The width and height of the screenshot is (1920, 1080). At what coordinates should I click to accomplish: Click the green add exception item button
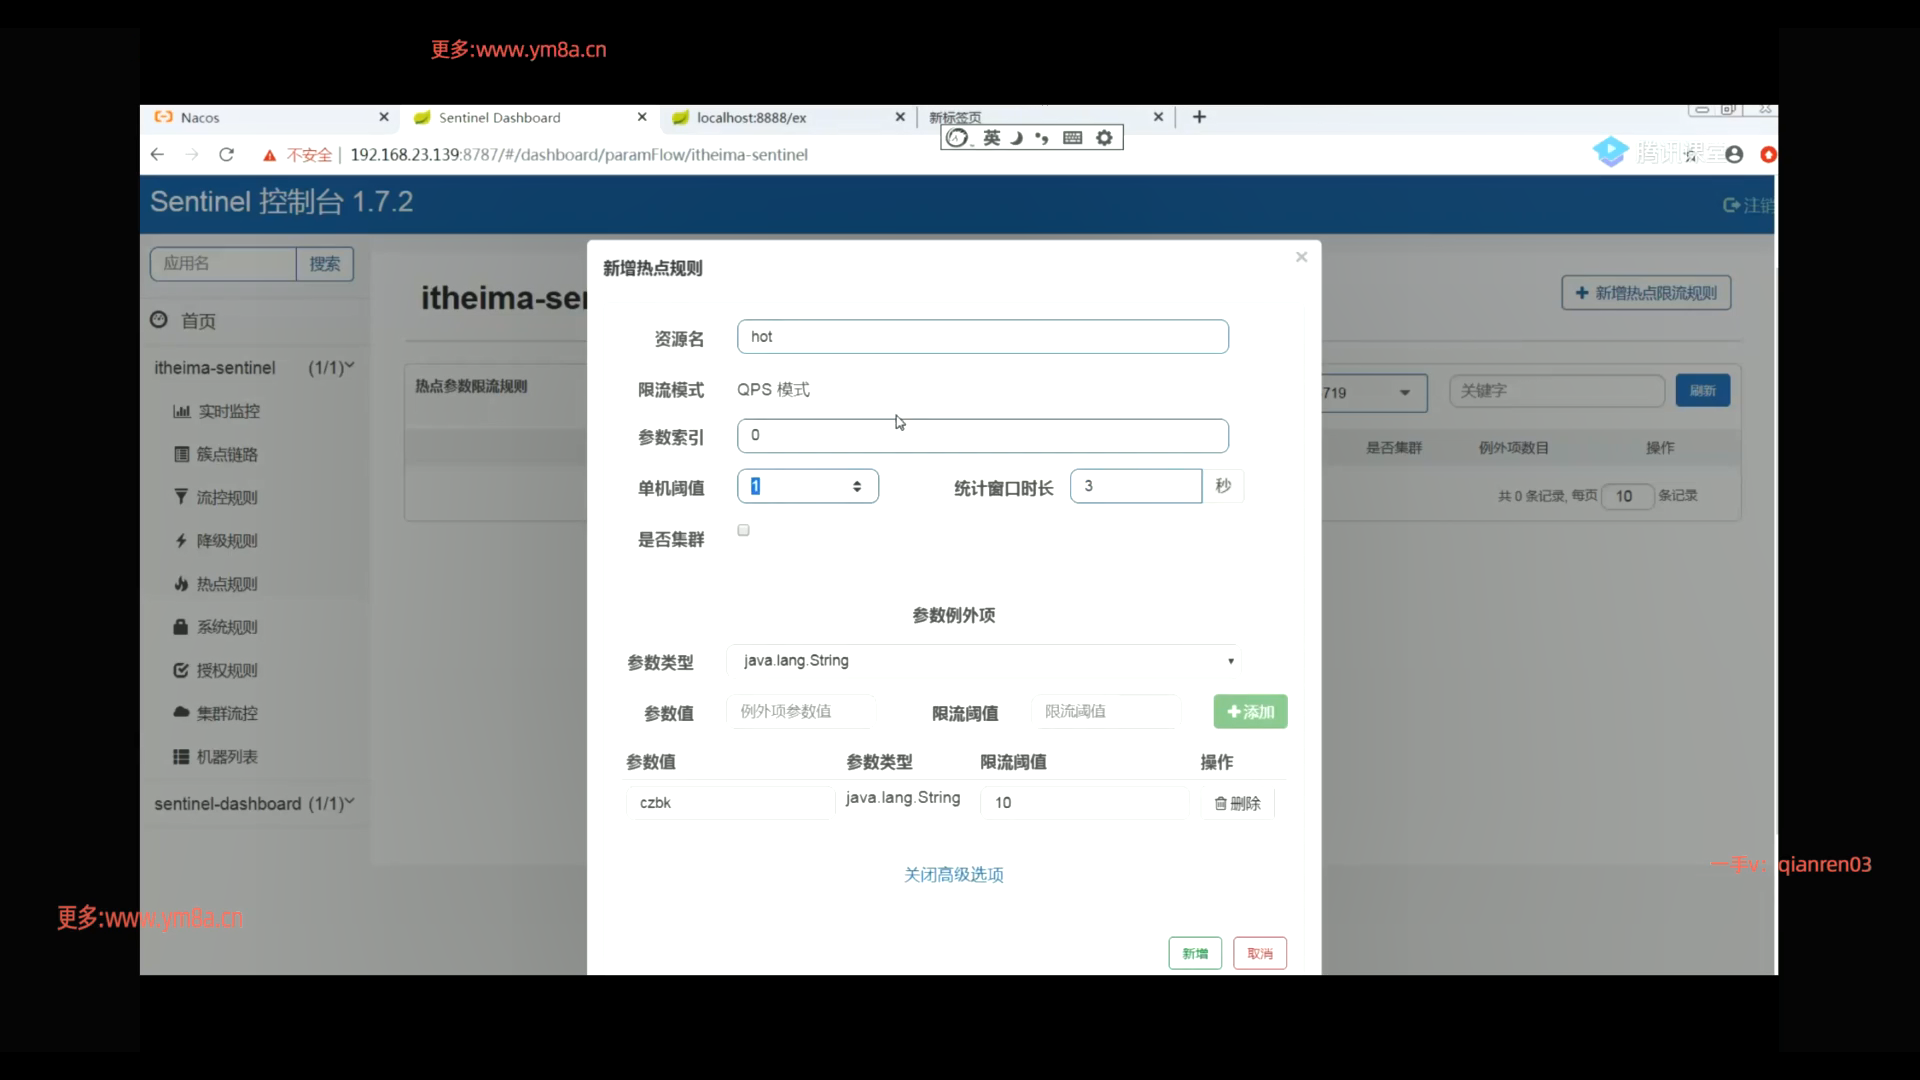(x=1250, y=712)
